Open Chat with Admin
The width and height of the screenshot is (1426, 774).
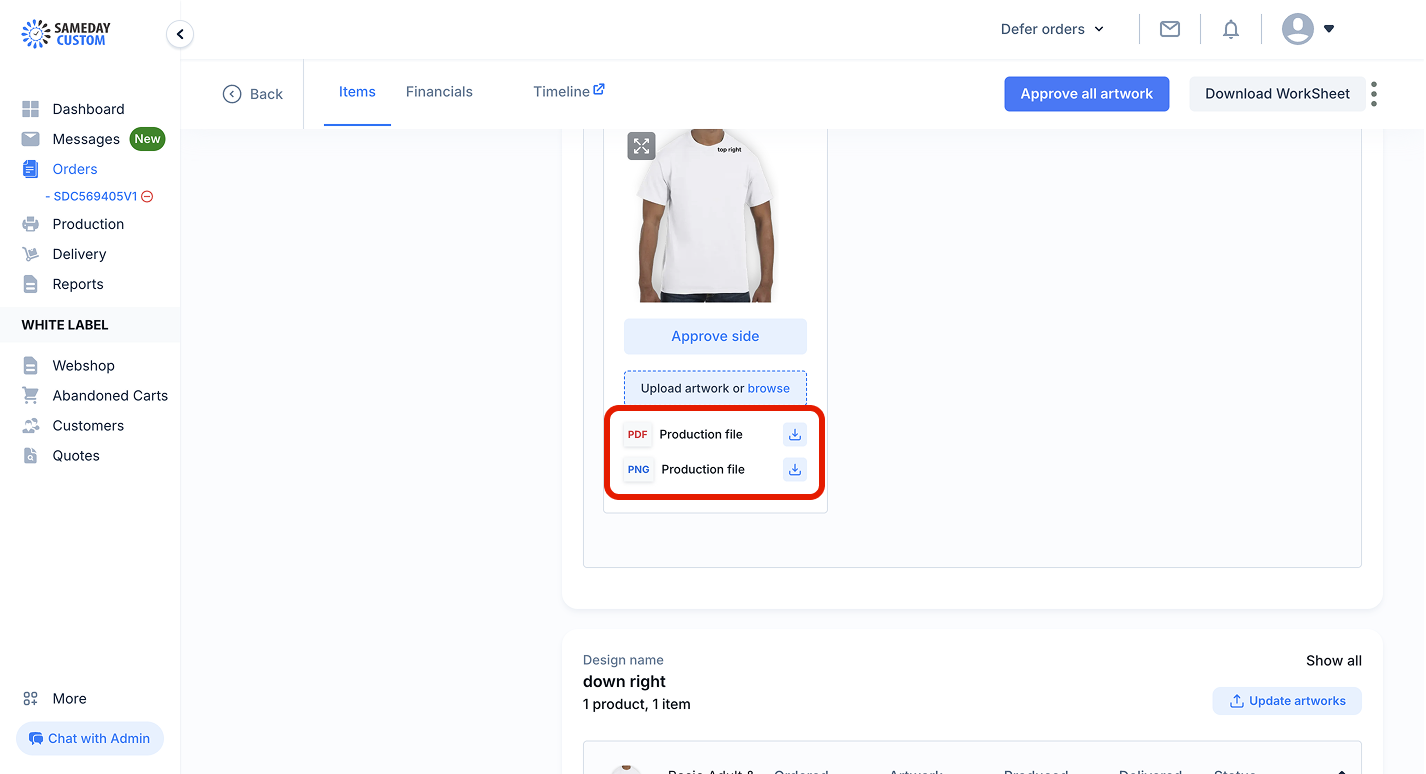click(90, 739)
